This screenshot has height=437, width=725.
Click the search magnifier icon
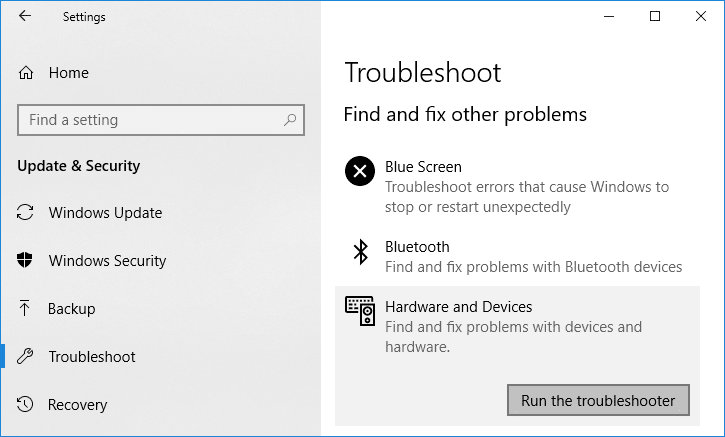(290, 120)
